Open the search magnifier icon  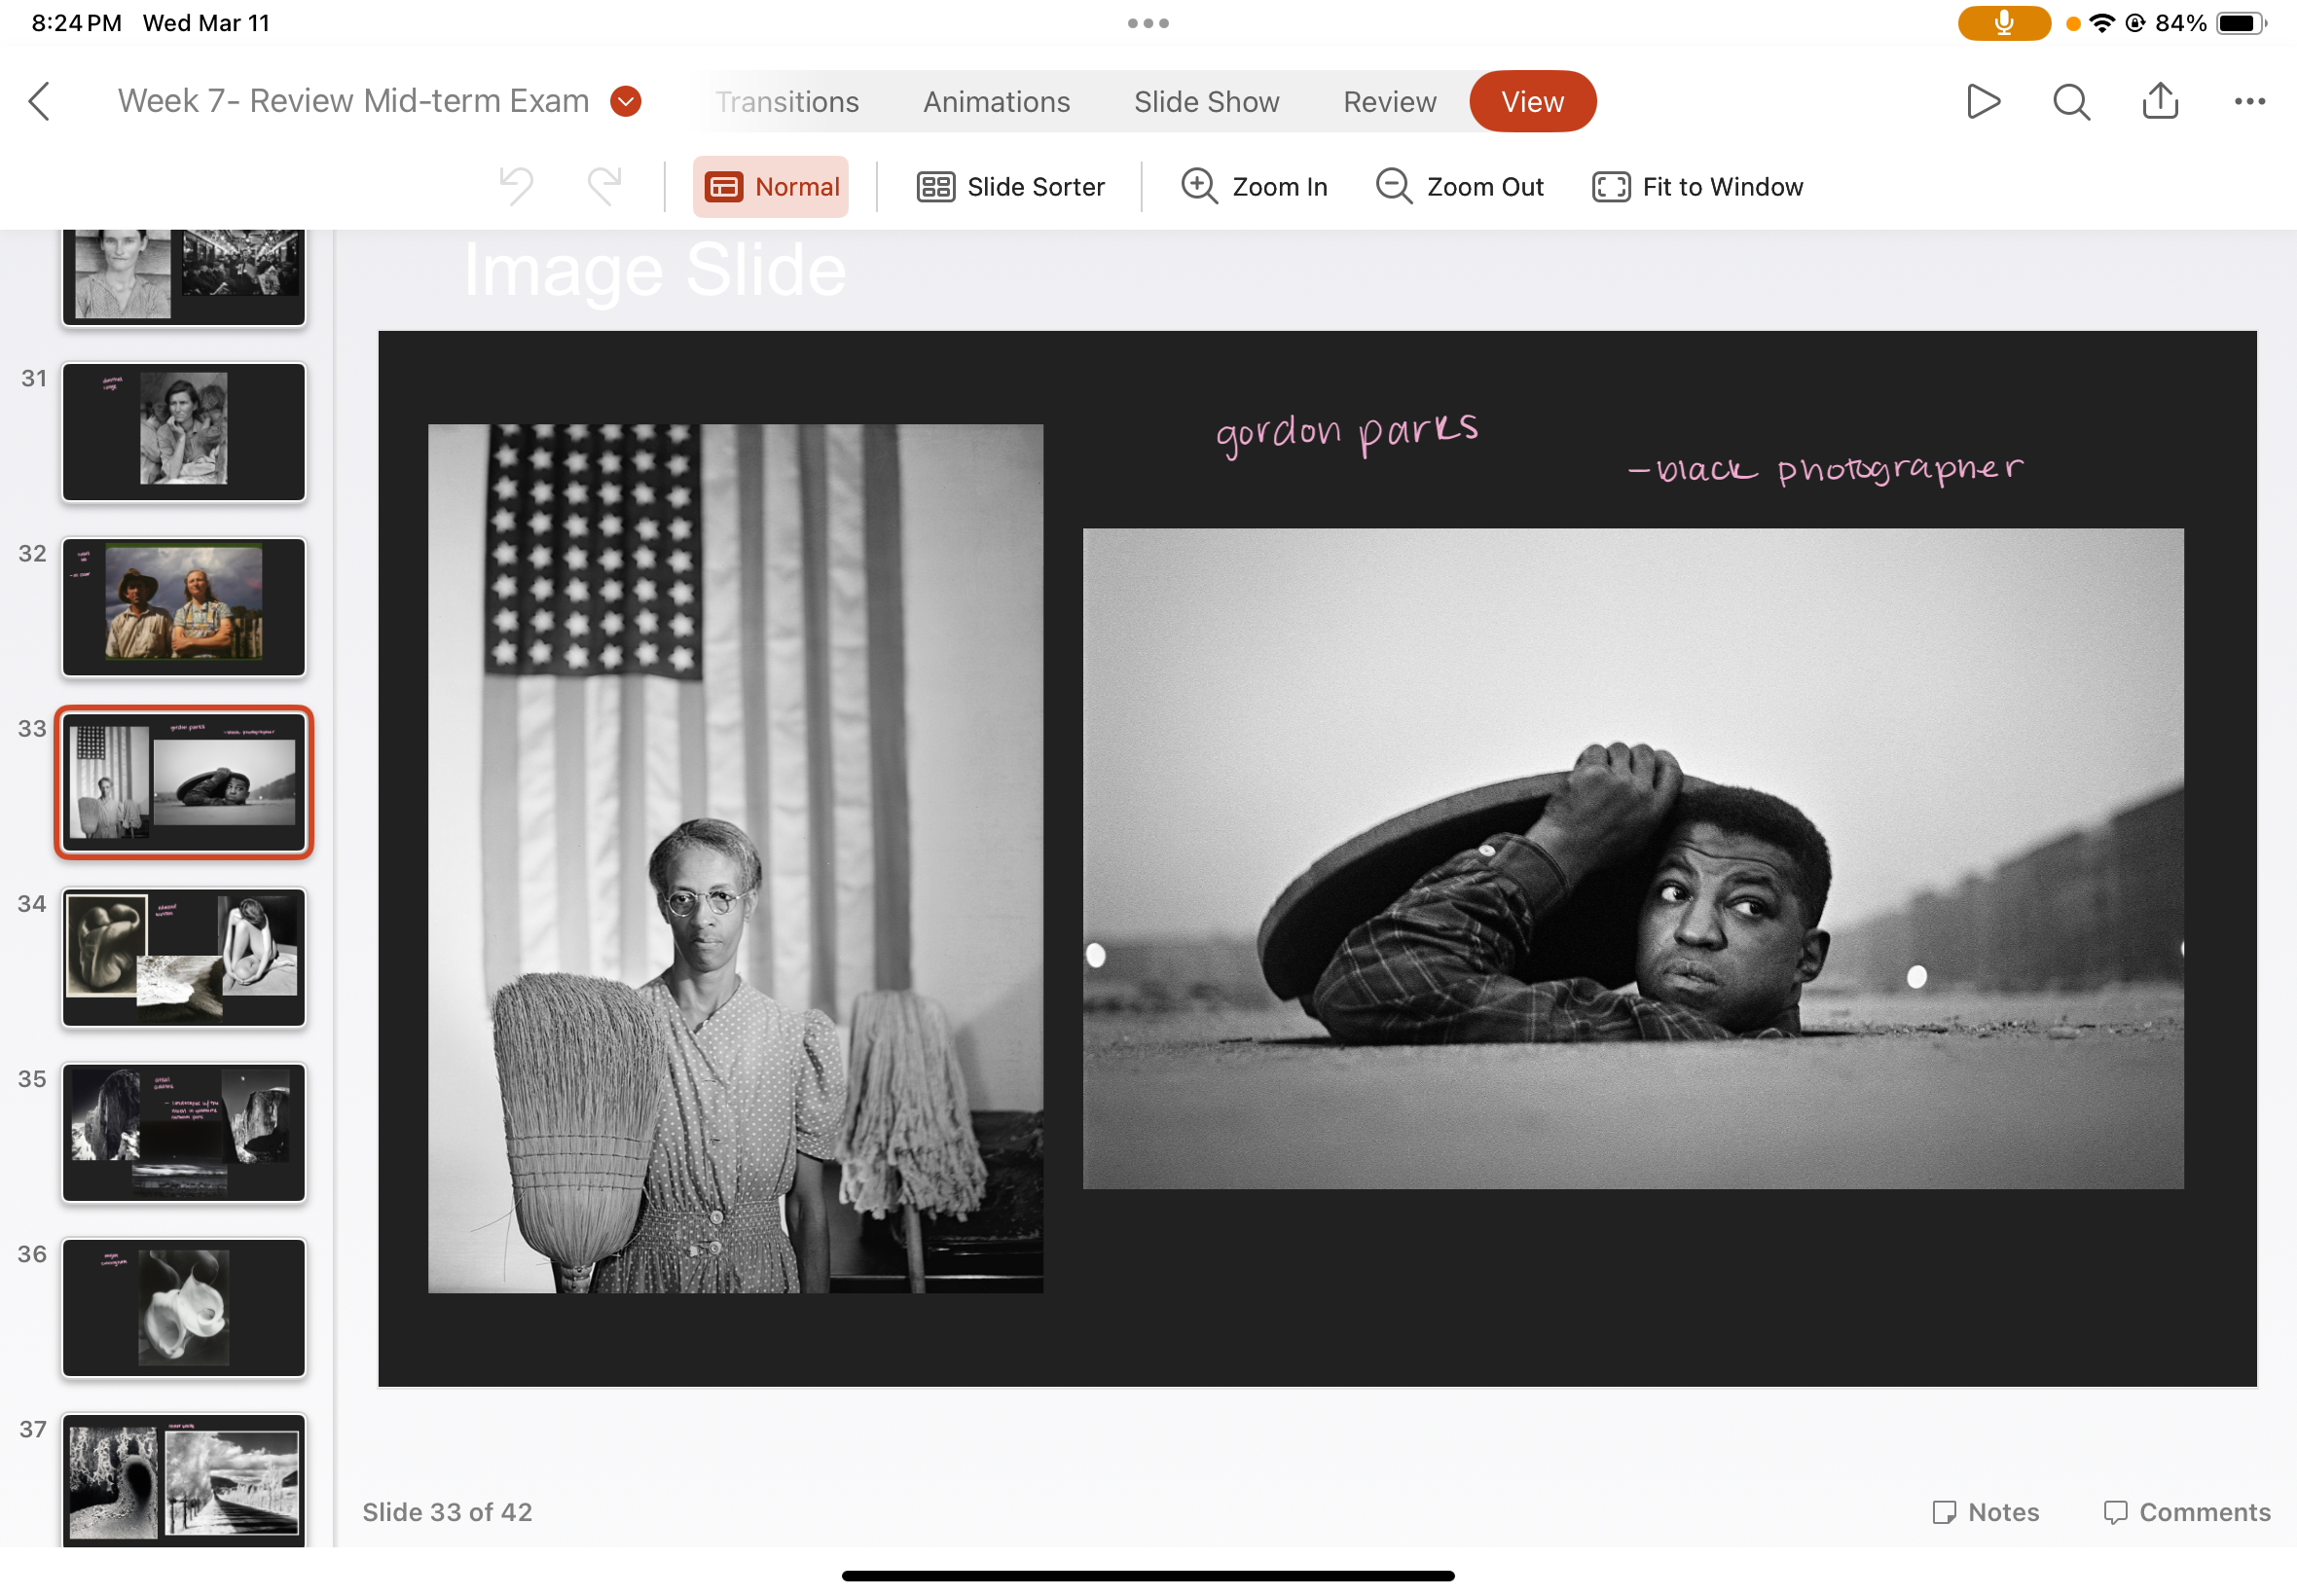pyautogui.click(x=2070, y=101)
